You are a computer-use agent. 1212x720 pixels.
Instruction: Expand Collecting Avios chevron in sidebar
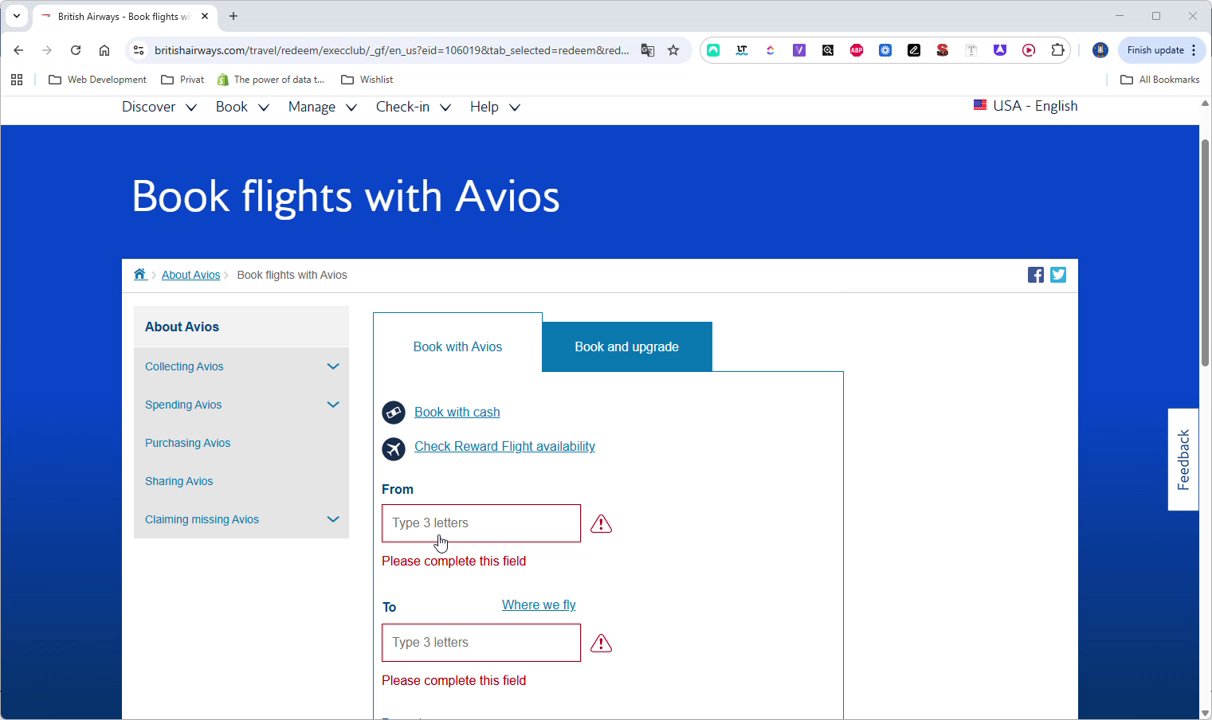[333, 367]
